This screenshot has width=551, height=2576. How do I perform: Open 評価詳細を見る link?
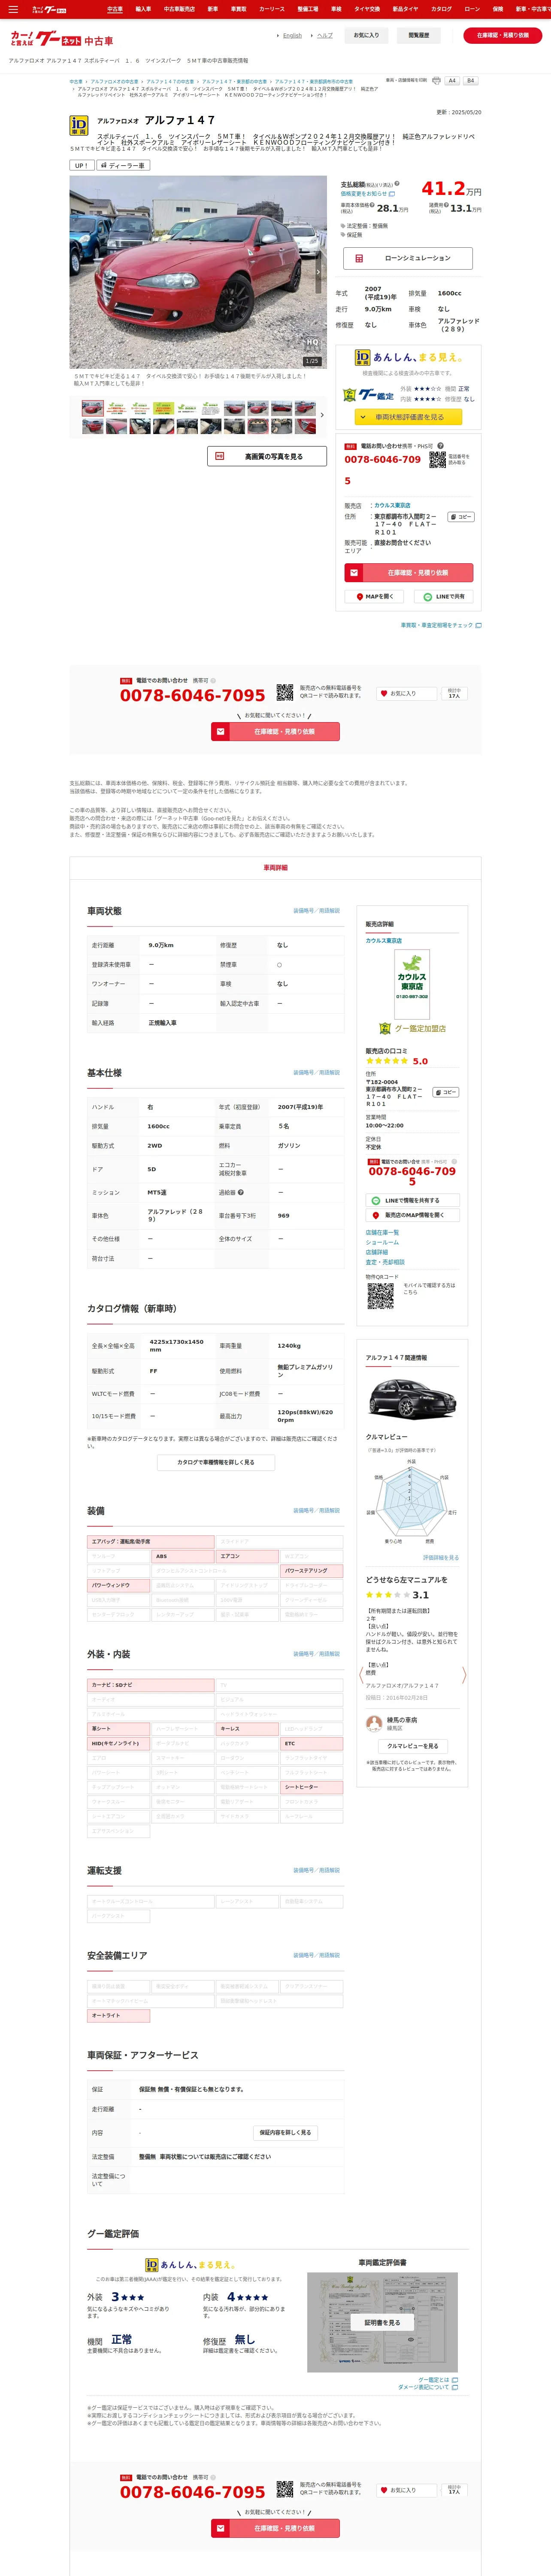click(x=441, y=1558)
